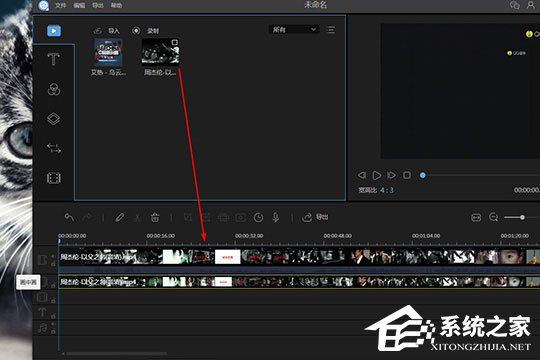The width and height of the screenshot is (540, 360).
Task: Click the 导入 import button
Action: coord(107,31)
